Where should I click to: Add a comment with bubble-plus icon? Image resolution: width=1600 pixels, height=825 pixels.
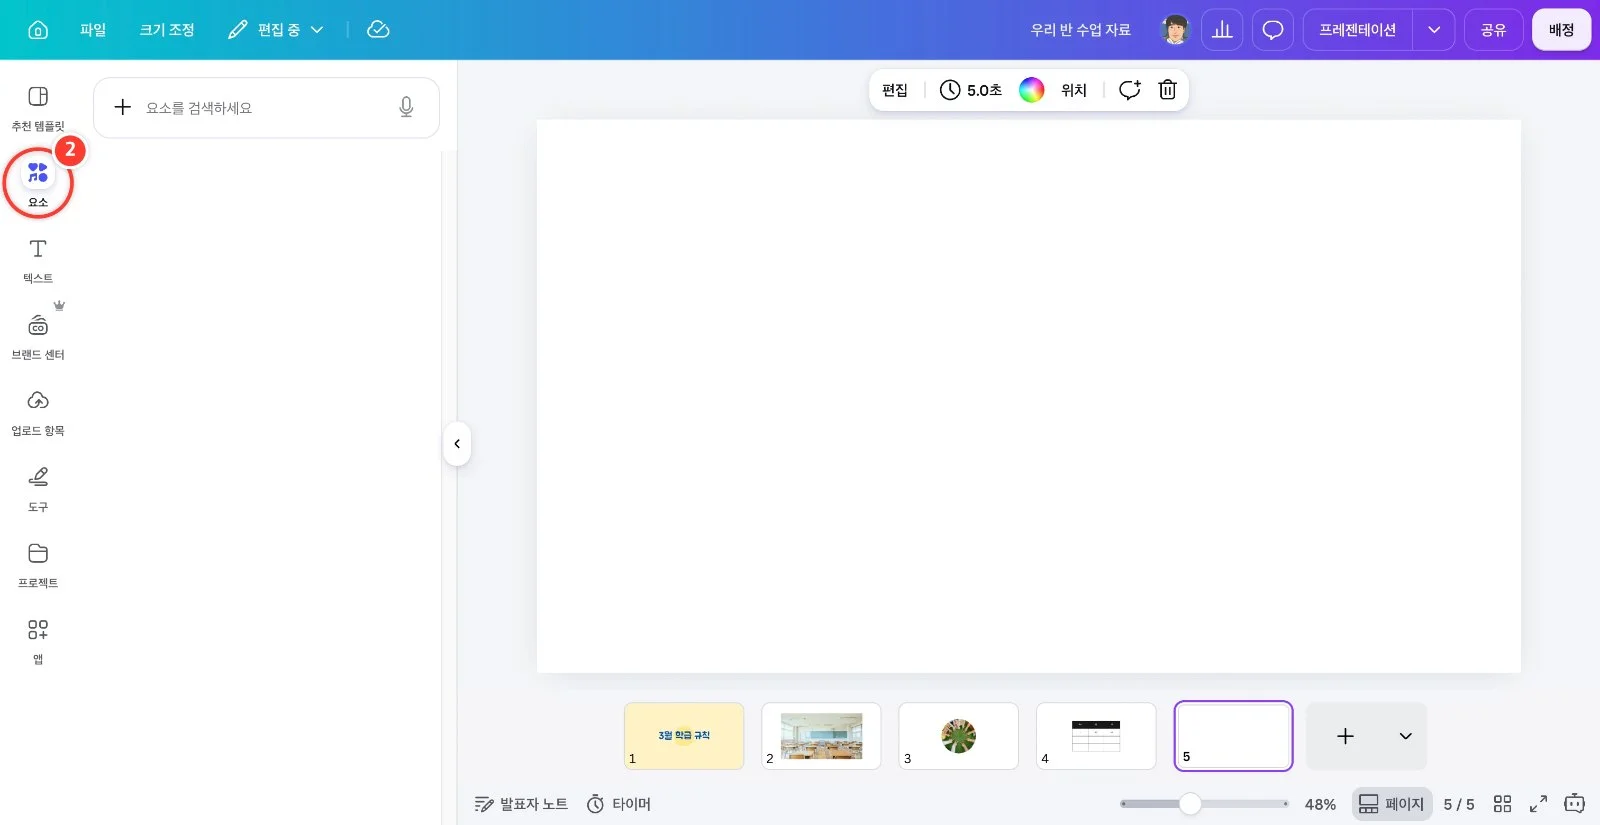tap(1130, 90)
